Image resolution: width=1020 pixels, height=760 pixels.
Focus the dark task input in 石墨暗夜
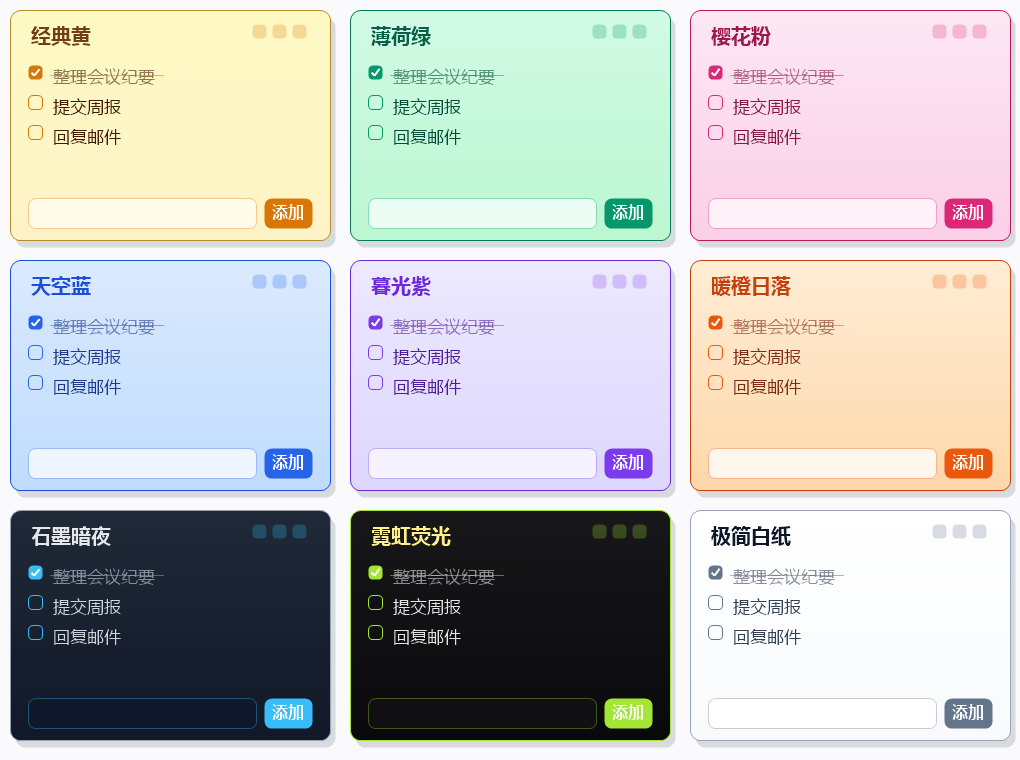pos(142,713)
